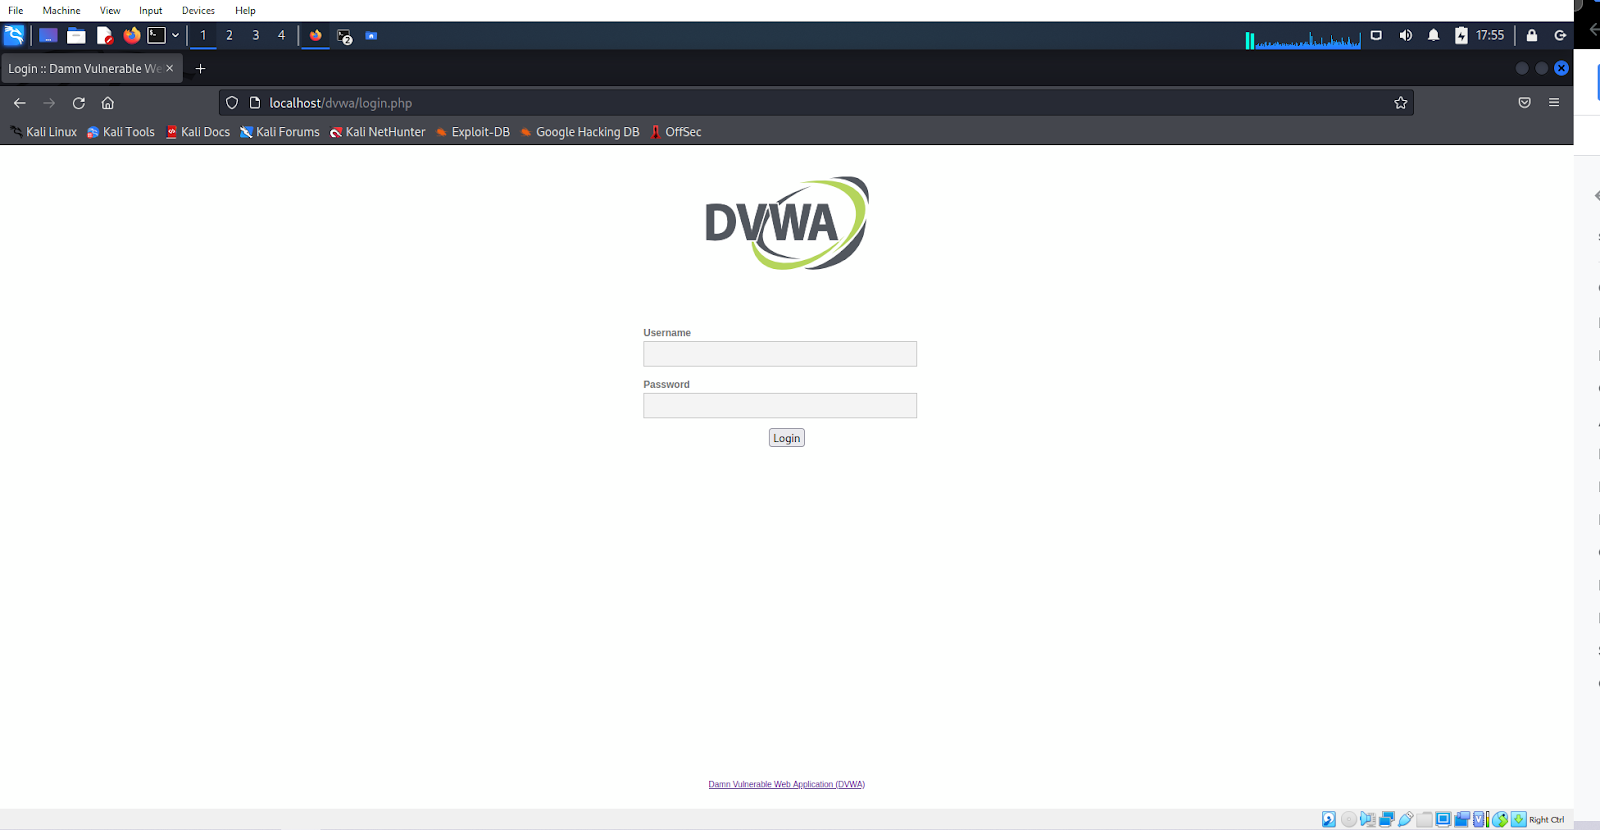Open VirtualBox Machine menu
The image size is (1600, 830).
pyautogui.click(x=61, y=10)
